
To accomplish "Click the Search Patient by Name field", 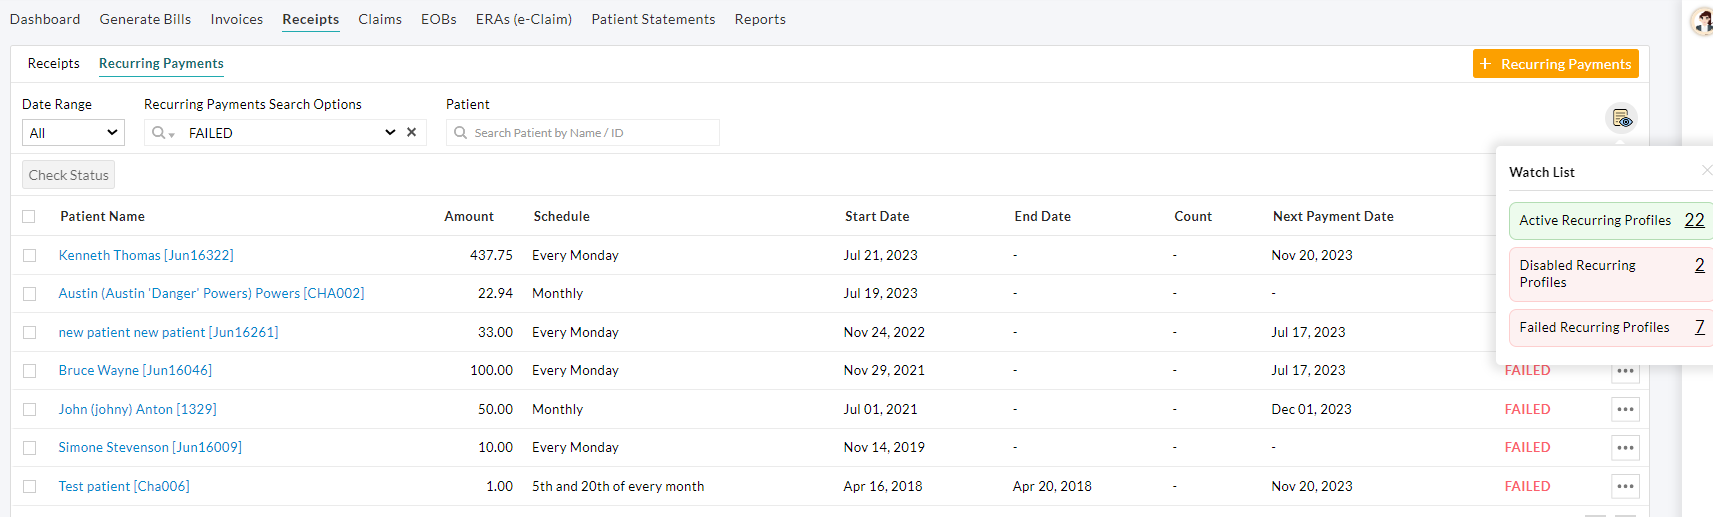I will point(583,133).
